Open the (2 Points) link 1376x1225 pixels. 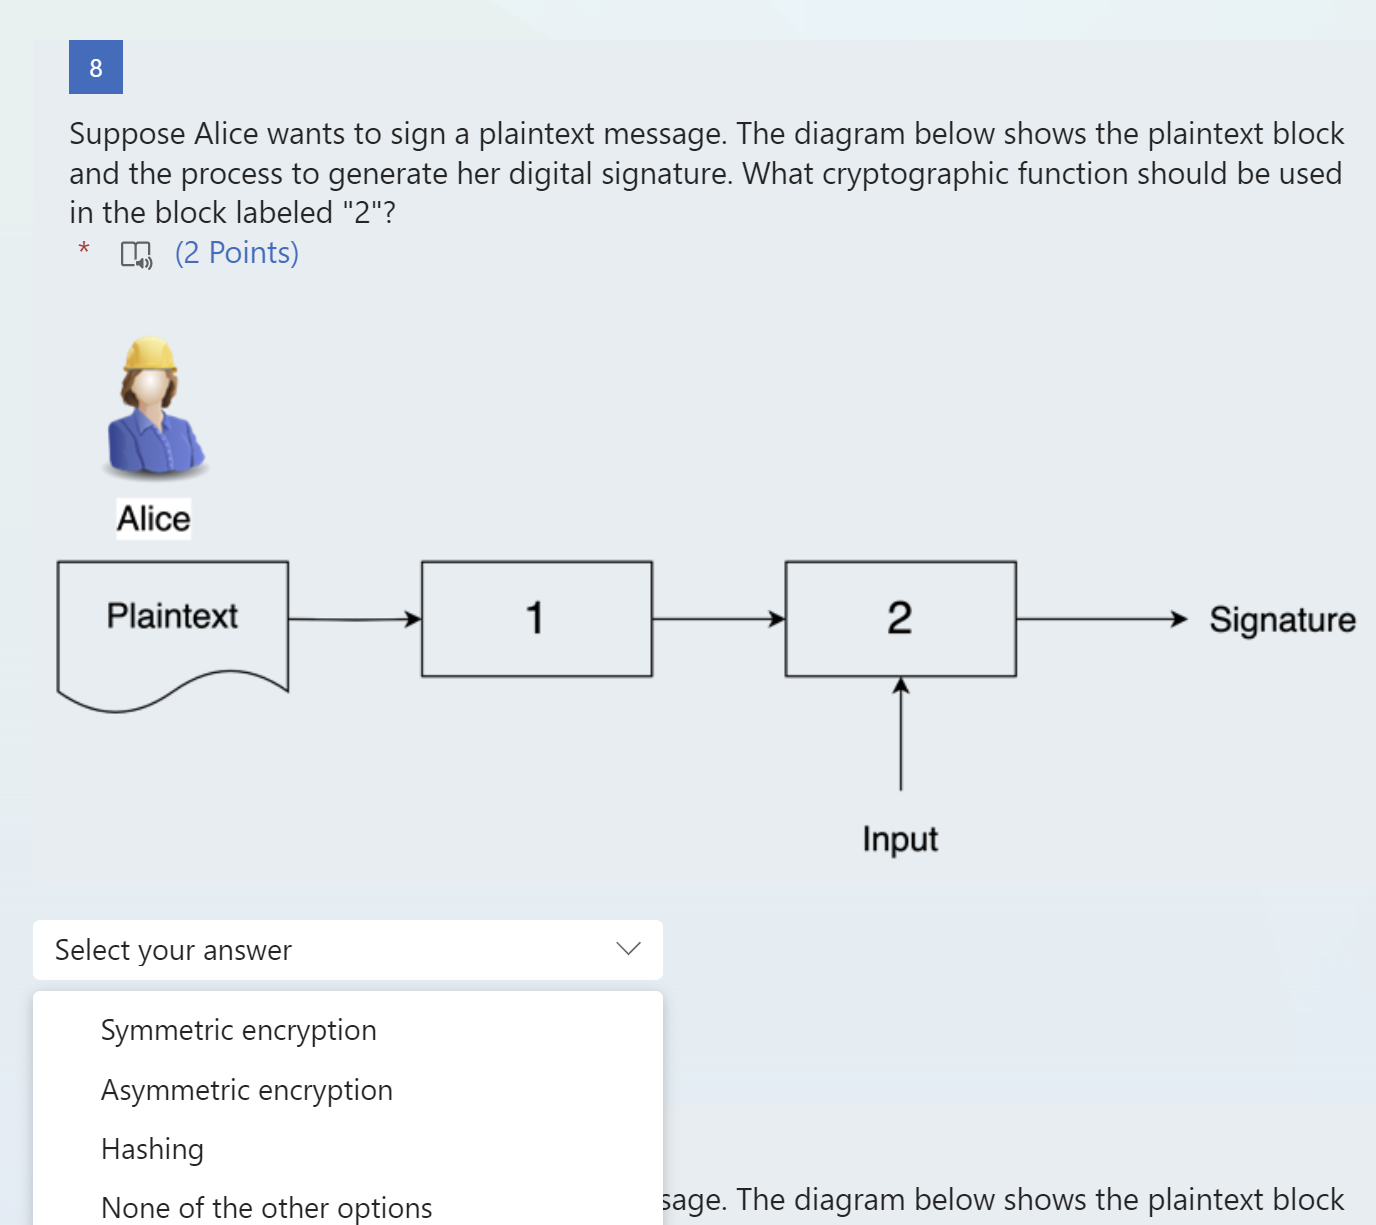[236, 252]
